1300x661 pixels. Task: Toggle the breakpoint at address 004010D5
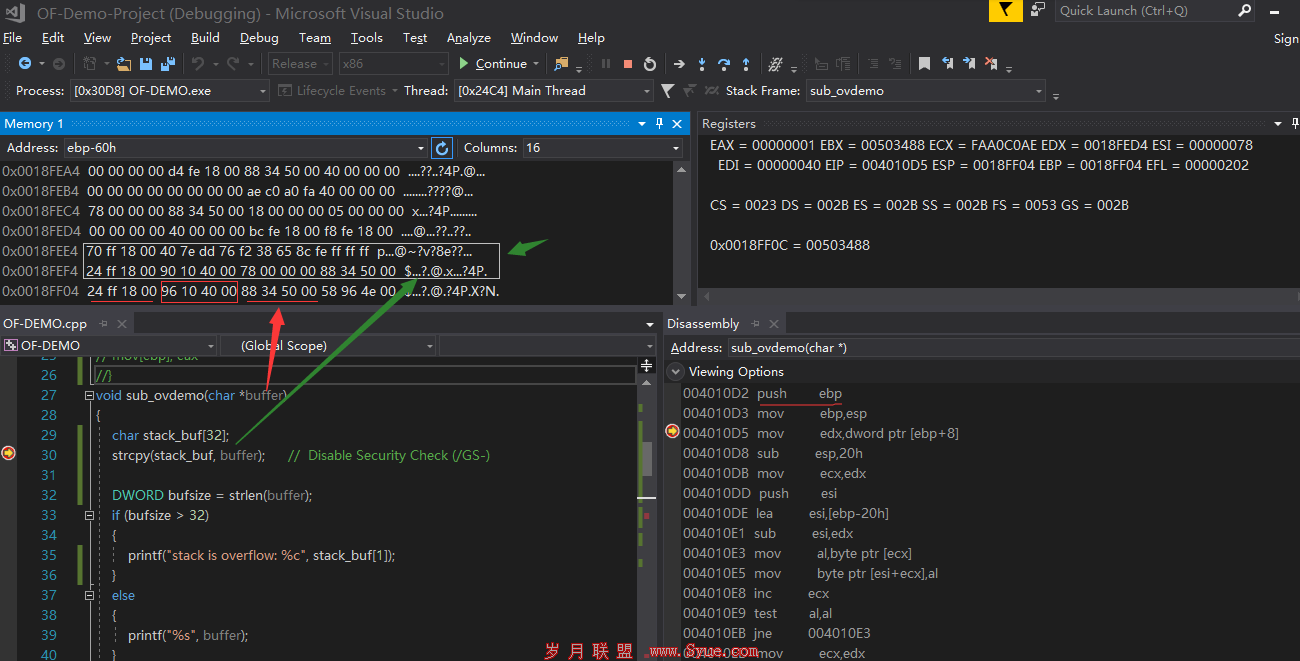(672, 432)
